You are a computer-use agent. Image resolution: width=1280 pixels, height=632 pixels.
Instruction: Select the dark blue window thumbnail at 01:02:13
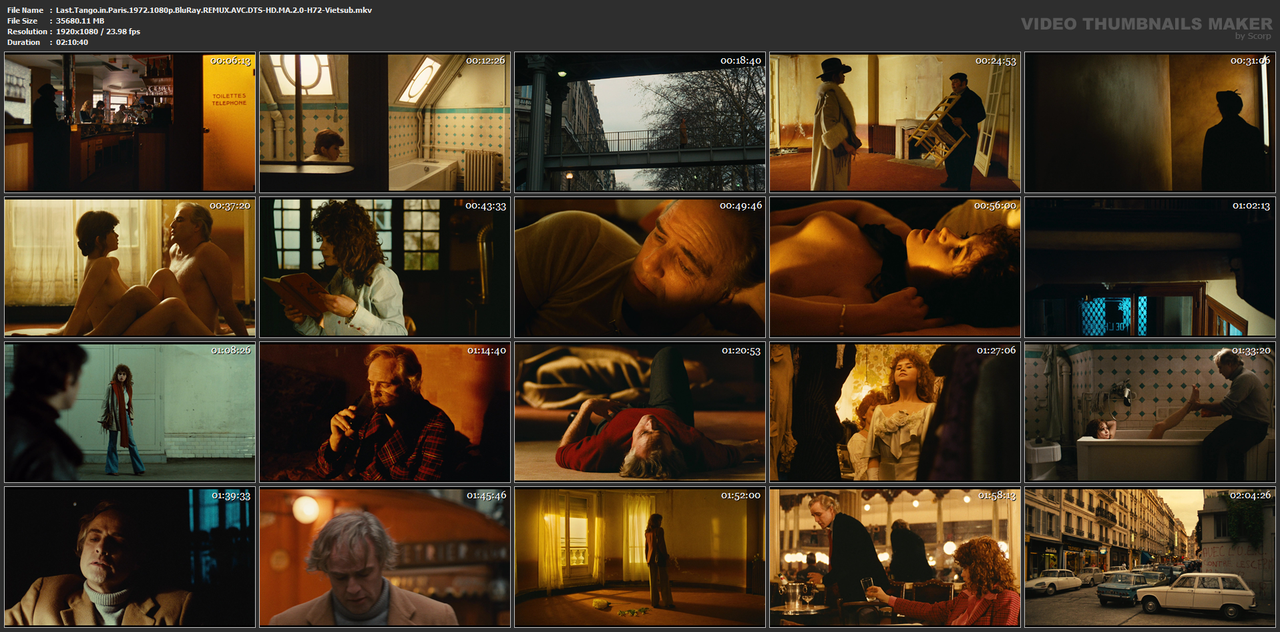coord(1150,267)
